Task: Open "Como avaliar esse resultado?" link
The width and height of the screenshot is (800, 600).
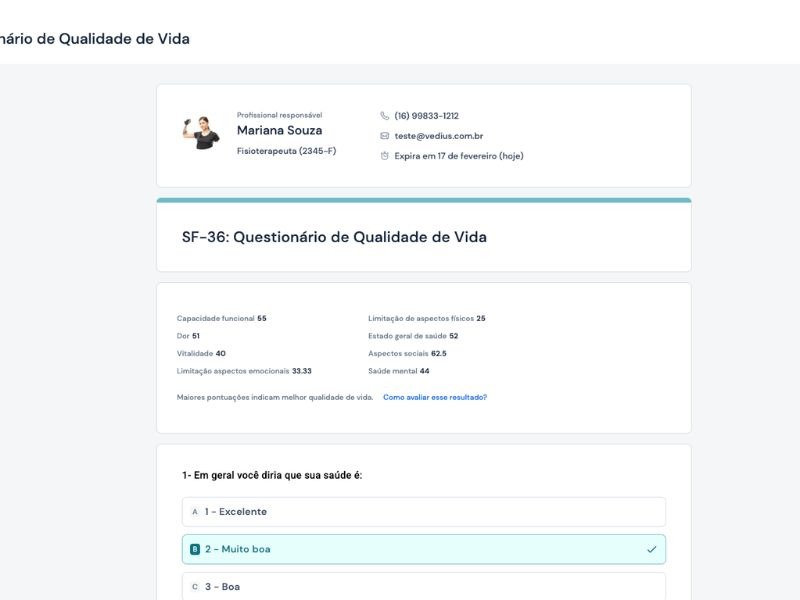Action: [x=435, y=397]
